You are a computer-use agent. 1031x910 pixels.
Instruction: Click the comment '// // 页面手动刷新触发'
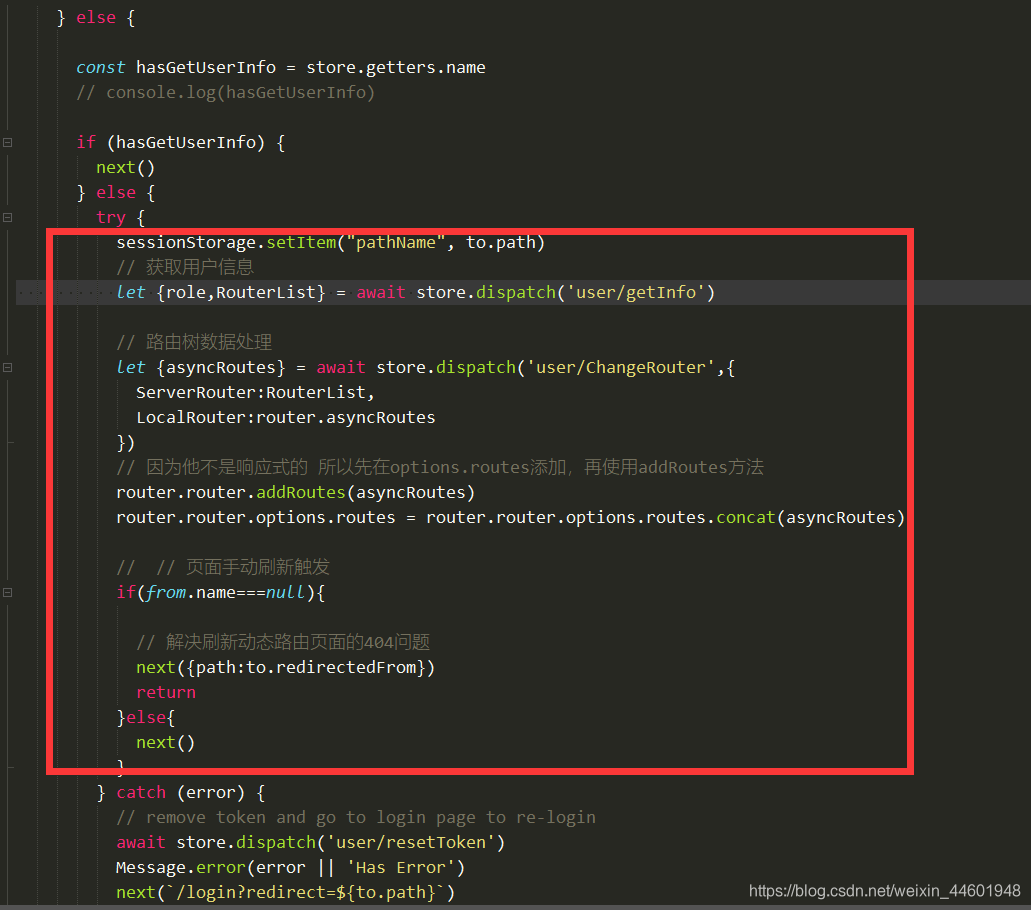coord(223,567)
